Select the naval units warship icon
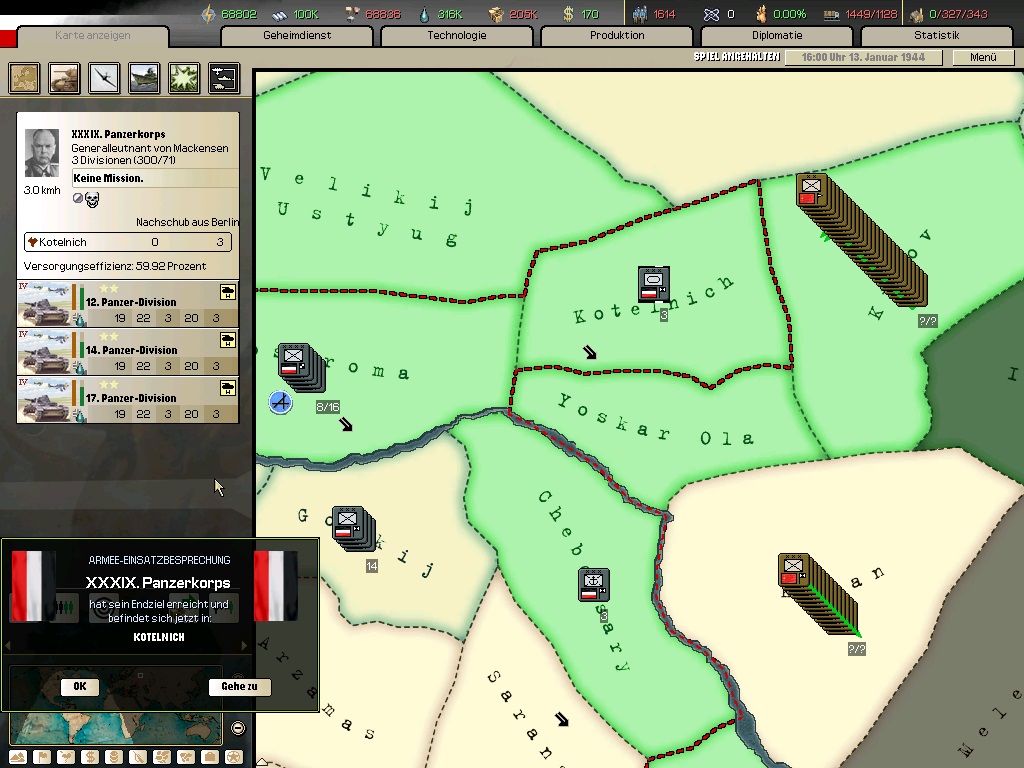Image resolution: width=1024 pixels, height=768 pixels. pos(144,78)
